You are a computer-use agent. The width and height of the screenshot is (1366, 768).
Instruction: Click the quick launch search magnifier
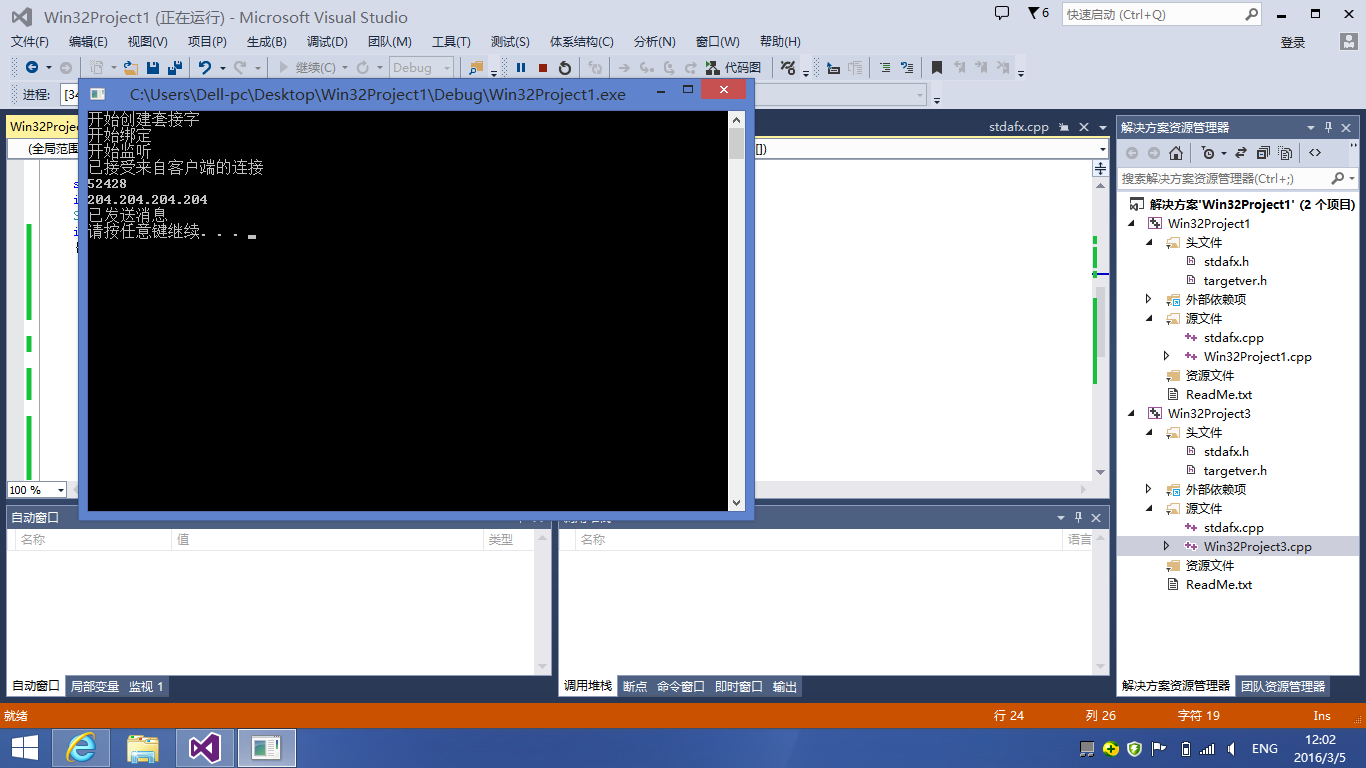coord(1252,15)
